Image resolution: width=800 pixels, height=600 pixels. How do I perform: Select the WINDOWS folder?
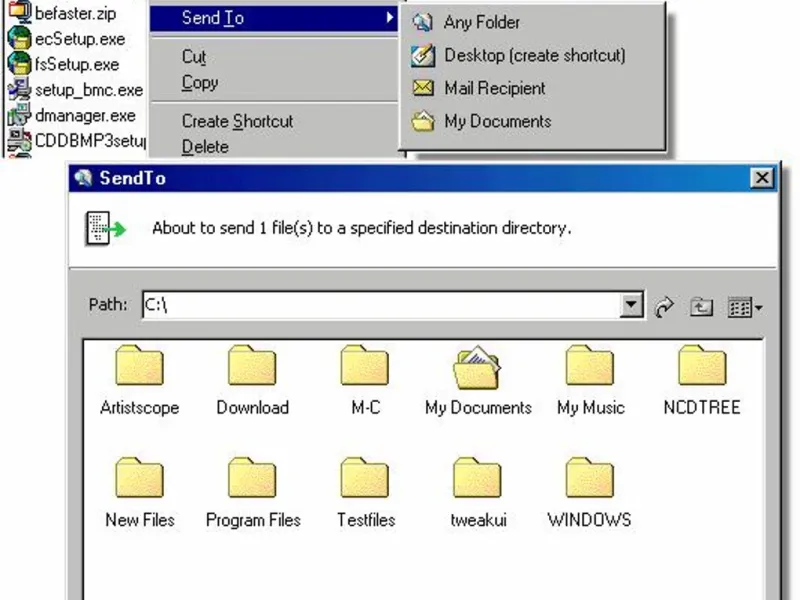(x=589, y=493)
